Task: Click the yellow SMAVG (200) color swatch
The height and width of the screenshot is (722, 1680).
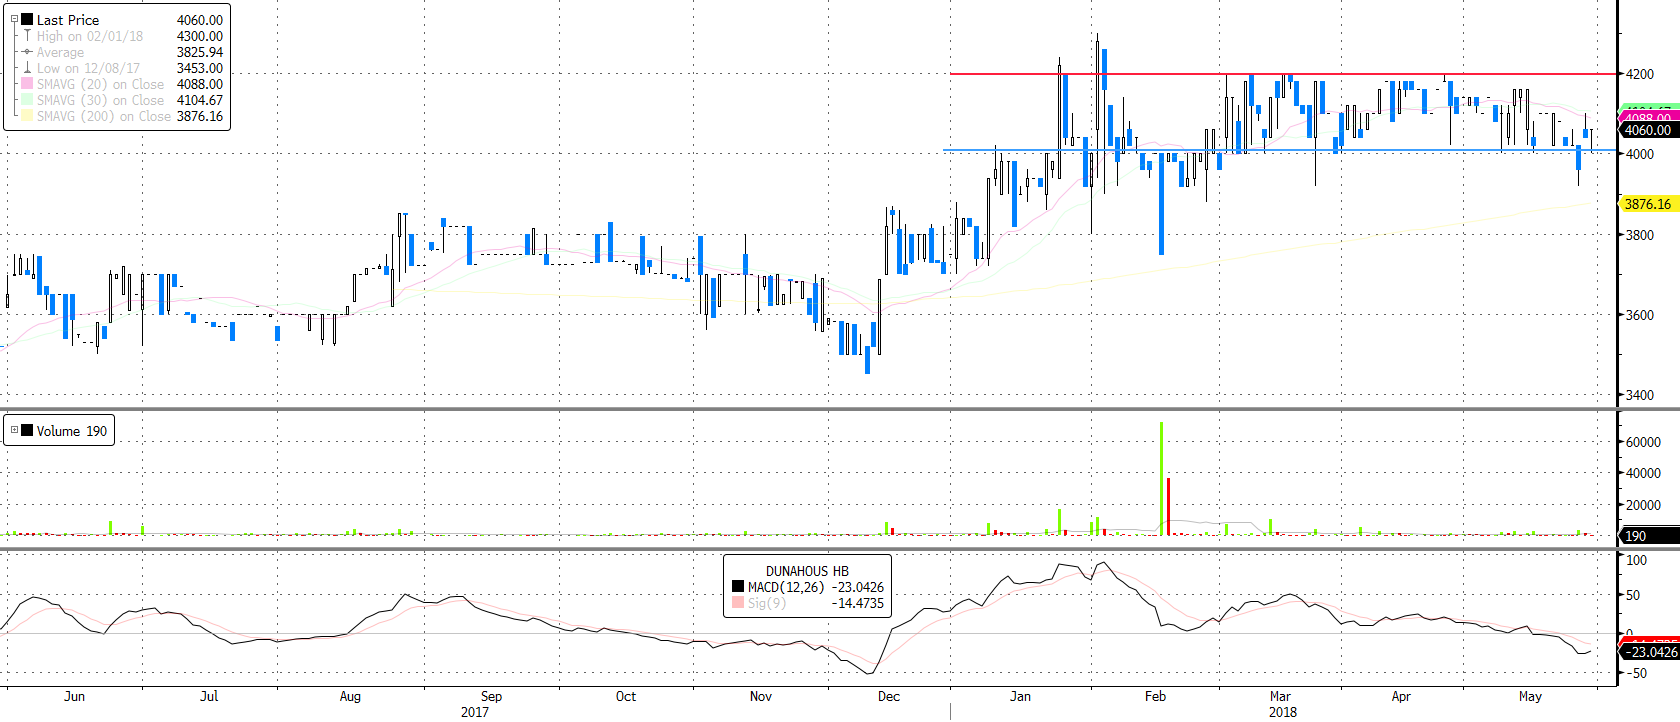Action: (x=27, y=116)
